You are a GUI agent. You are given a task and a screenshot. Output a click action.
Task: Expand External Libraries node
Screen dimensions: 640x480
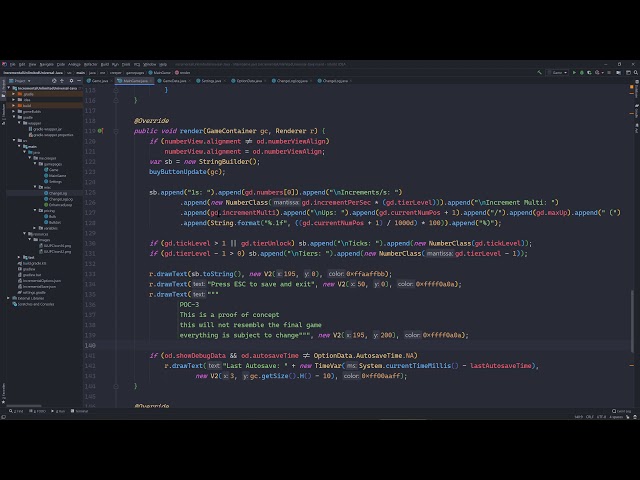coord(9,298)
